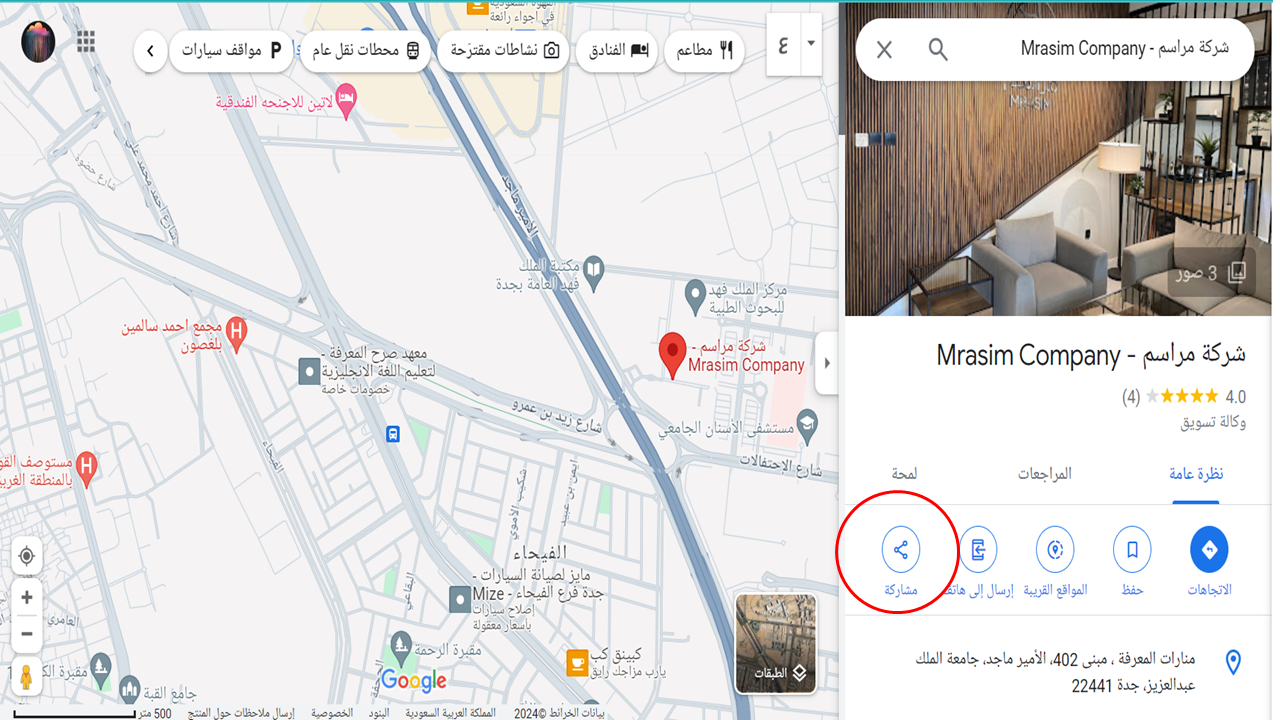Screen dimensions: 1280x720
Task: Open the Layers (الطبقات) satellite thumbnail
Action: point(776,644)
